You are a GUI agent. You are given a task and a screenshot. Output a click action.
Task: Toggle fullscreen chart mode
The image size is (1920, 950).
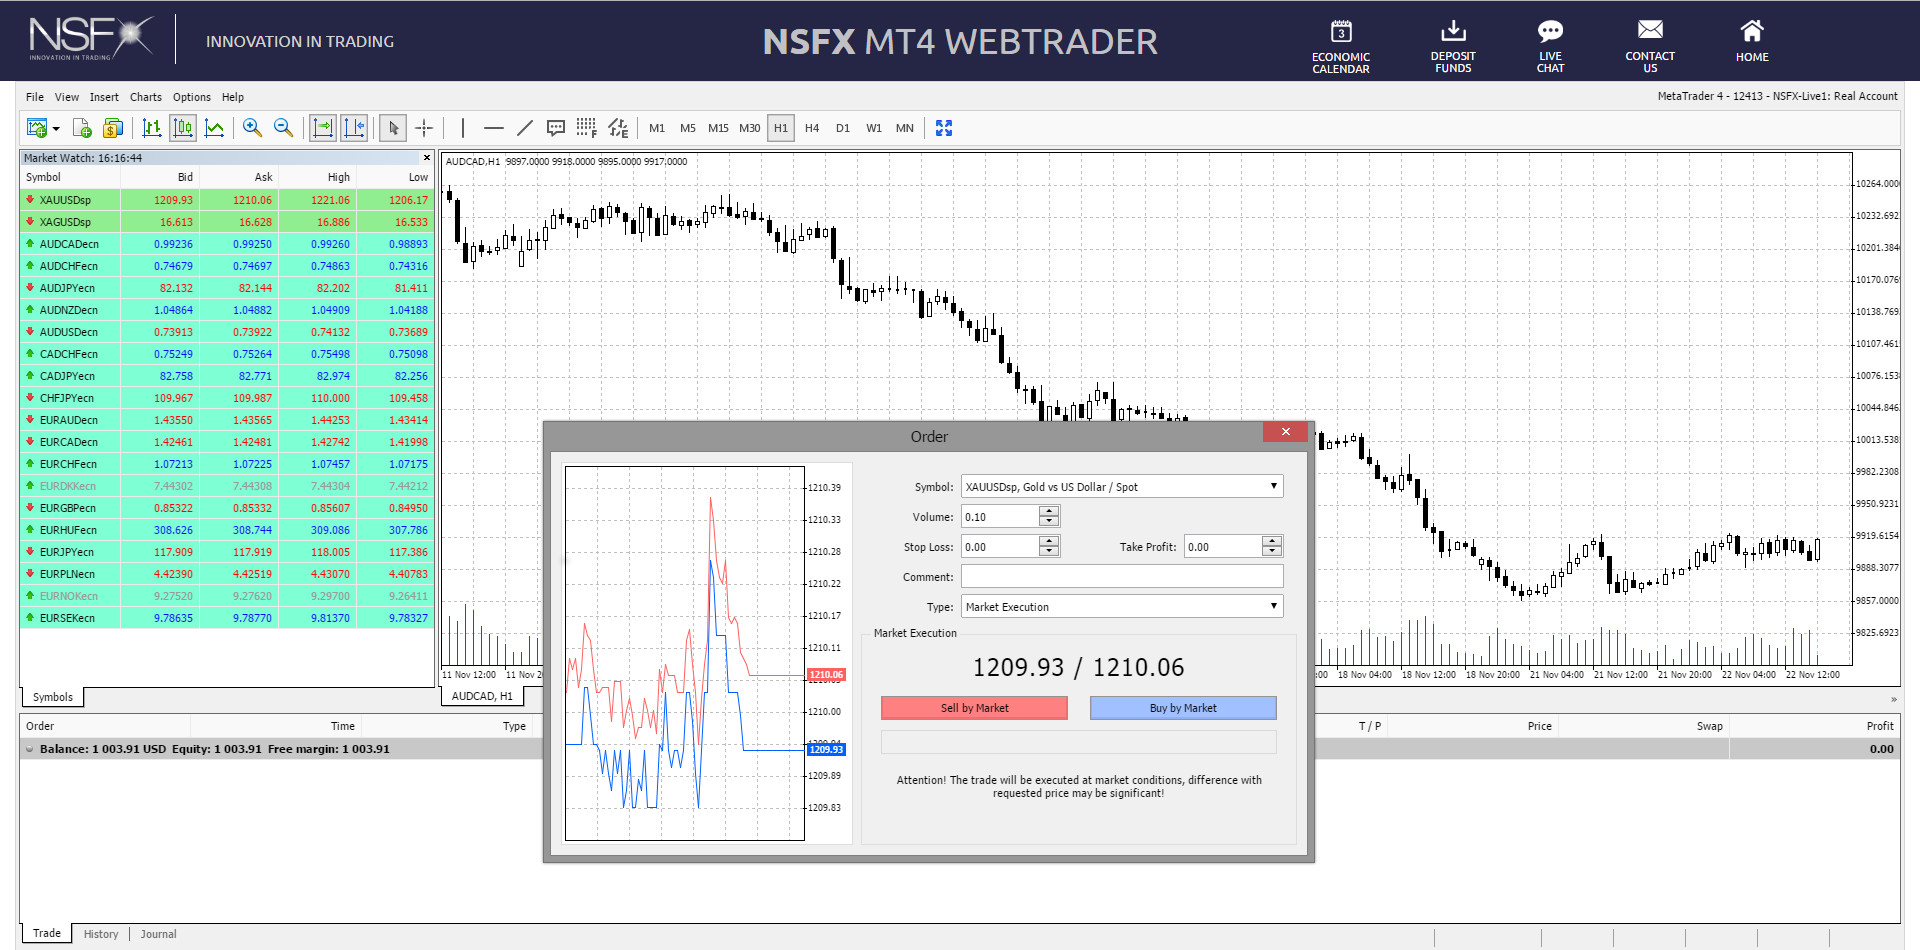point(944,128)
